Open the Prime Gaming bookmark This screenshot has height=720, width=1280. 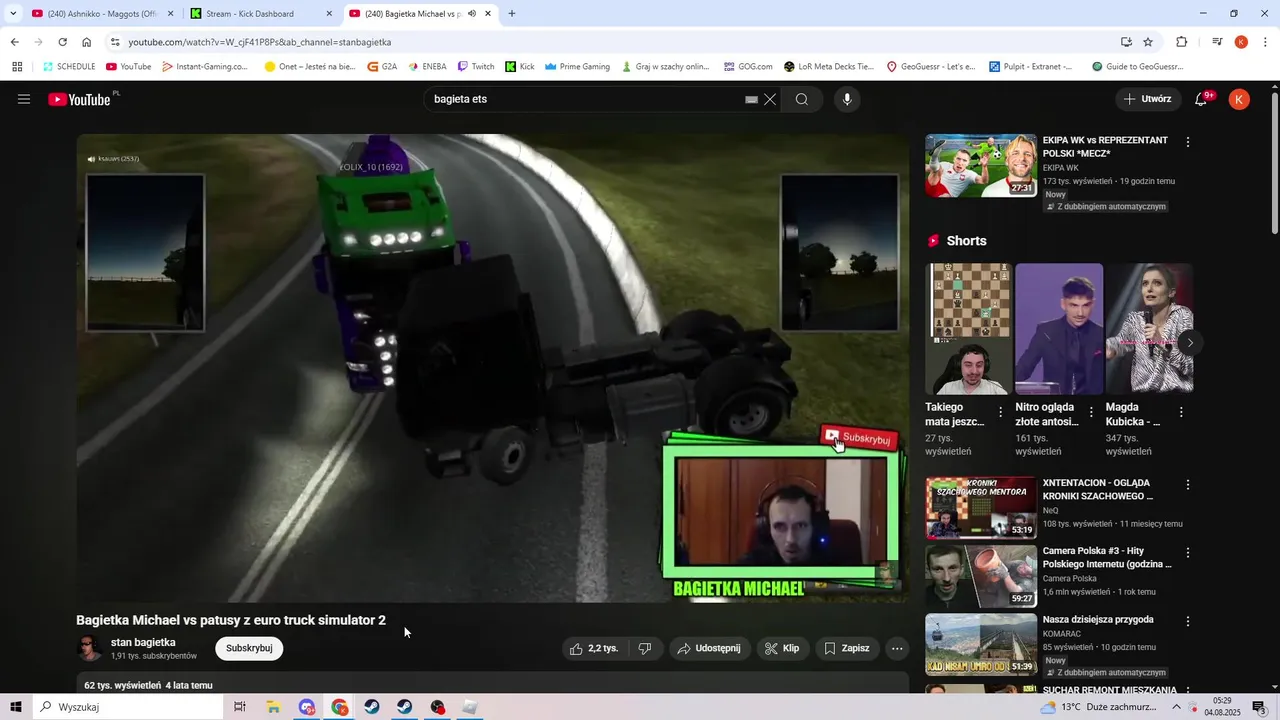click(577, 67)
